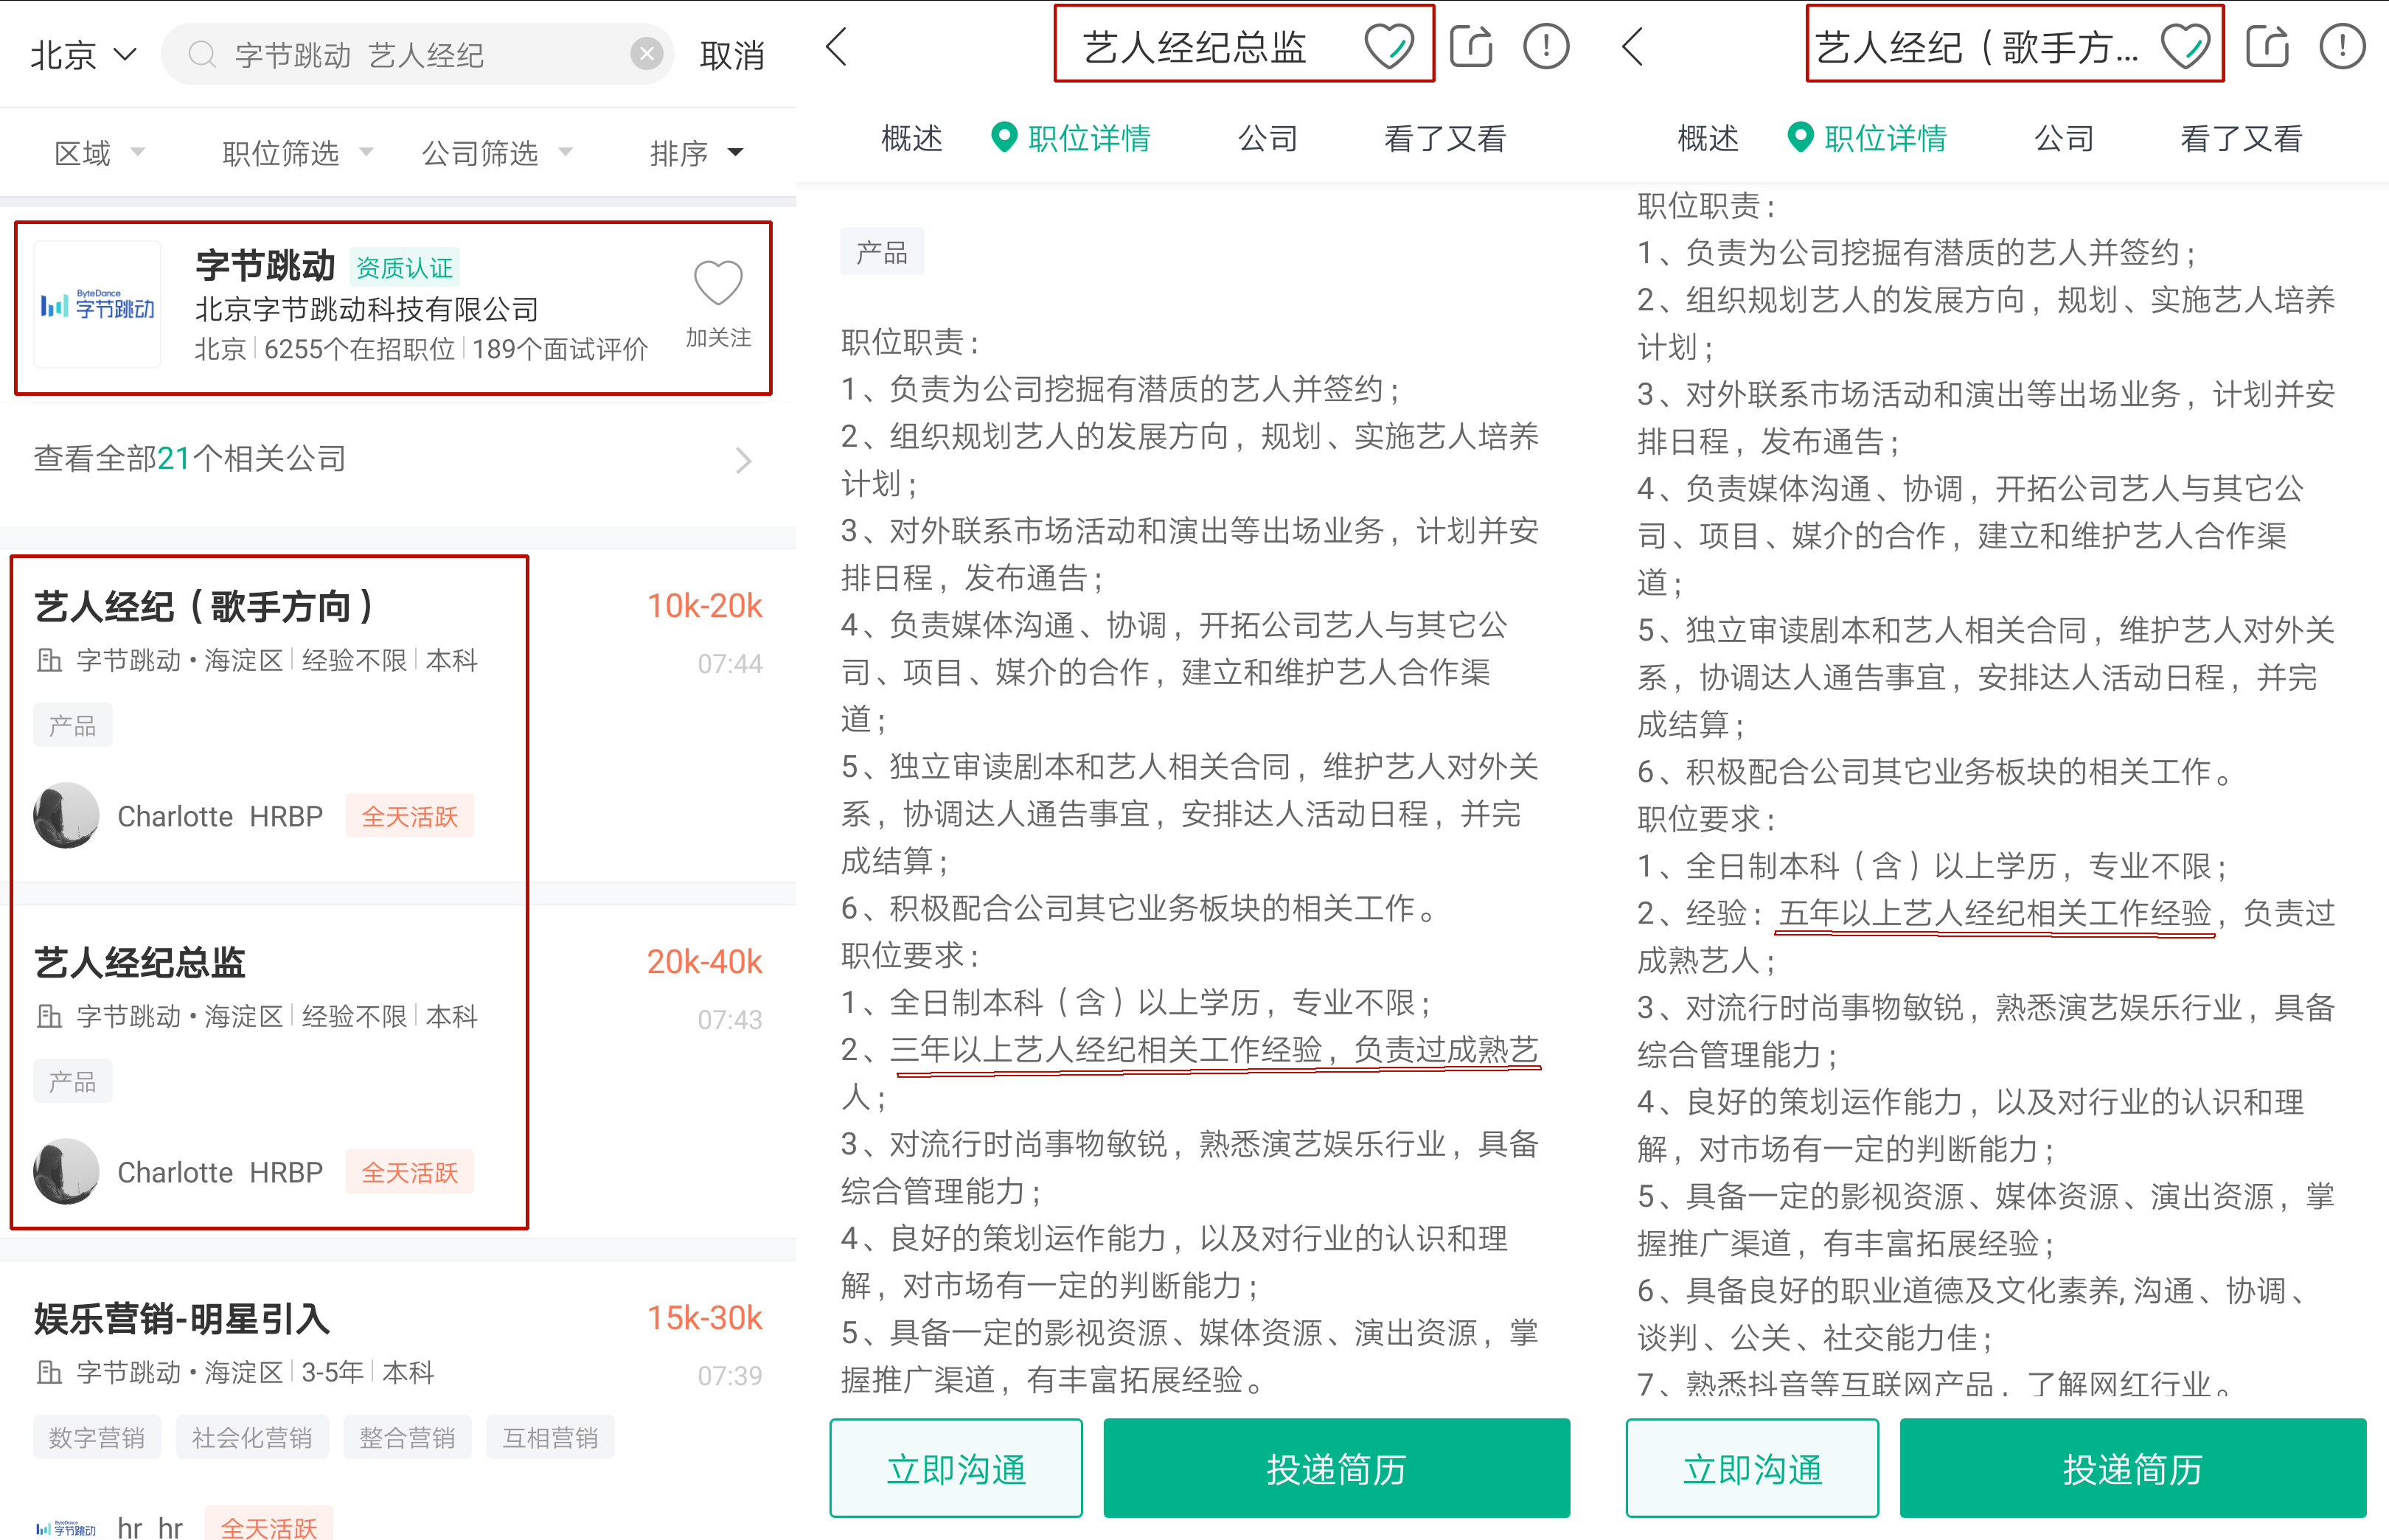Share the 艺人经纪（歌手方… job
The height and width of the screenshot is (1540, 2389).
coord(2266,46)
